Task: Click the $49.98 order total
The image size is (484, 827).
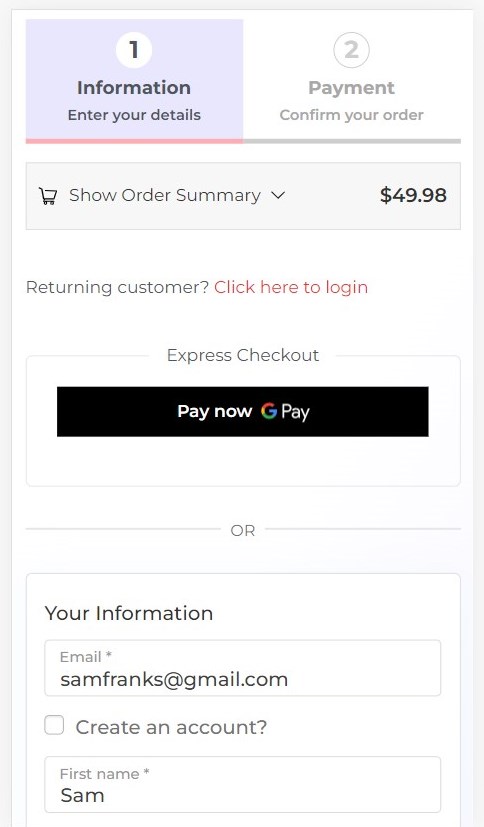Action: point(413,195)
